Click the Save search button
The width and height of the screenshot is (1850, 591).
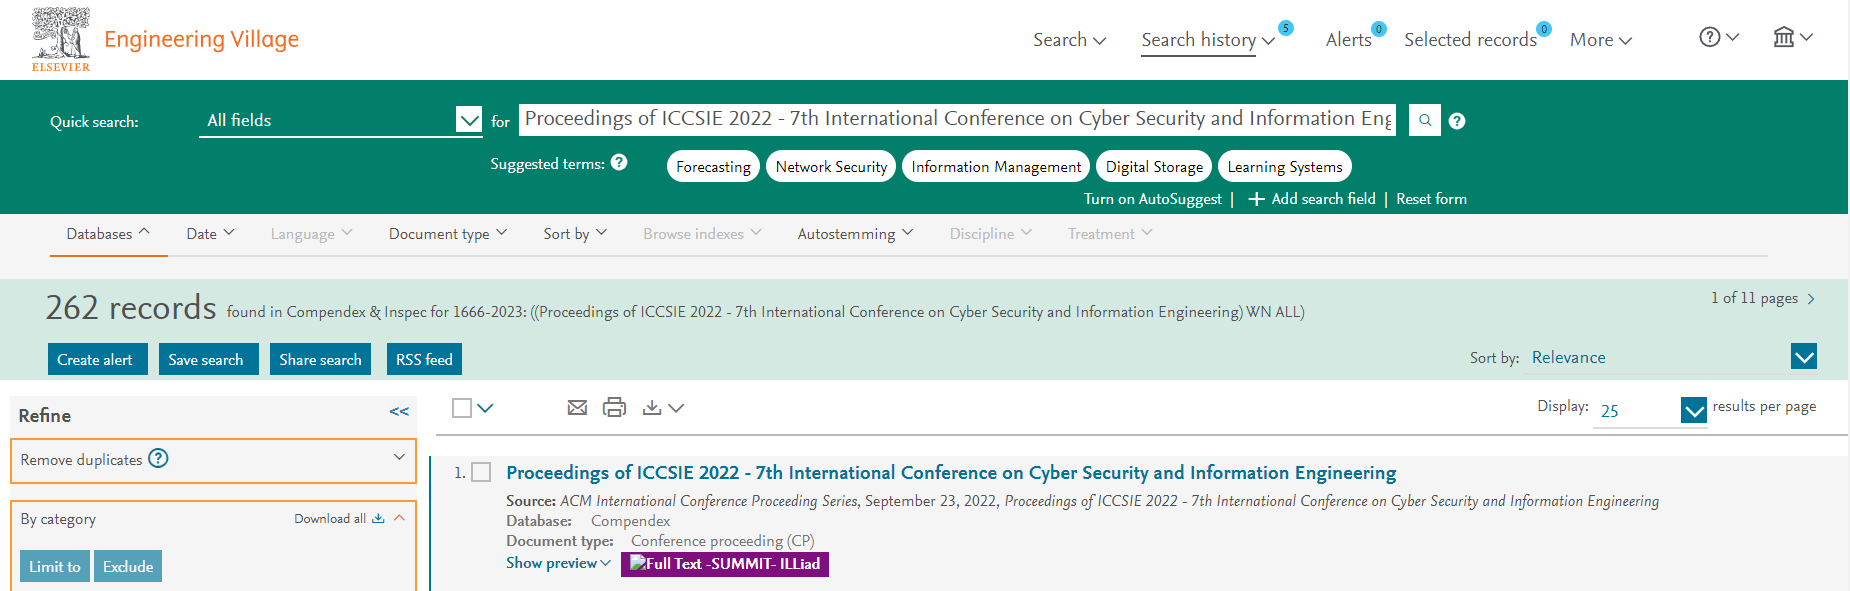pos(207,360)
